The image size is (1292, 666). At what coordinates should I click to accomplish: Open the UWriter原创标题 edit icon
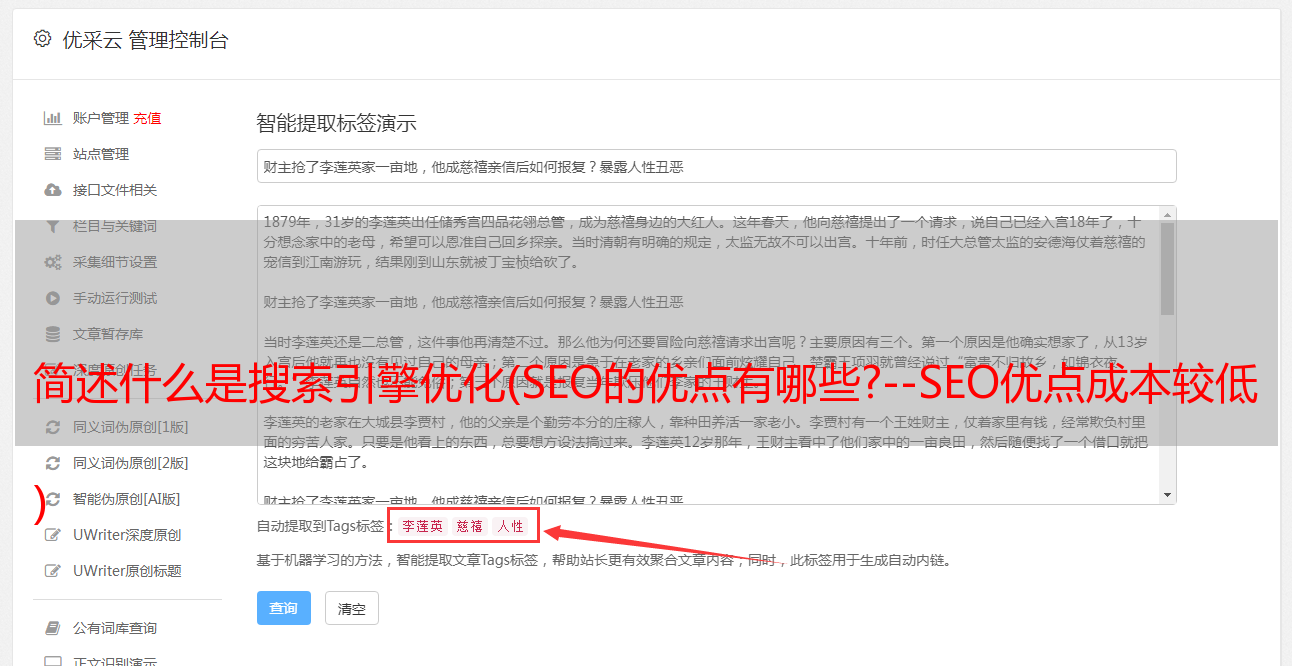[x=53, y=571]
